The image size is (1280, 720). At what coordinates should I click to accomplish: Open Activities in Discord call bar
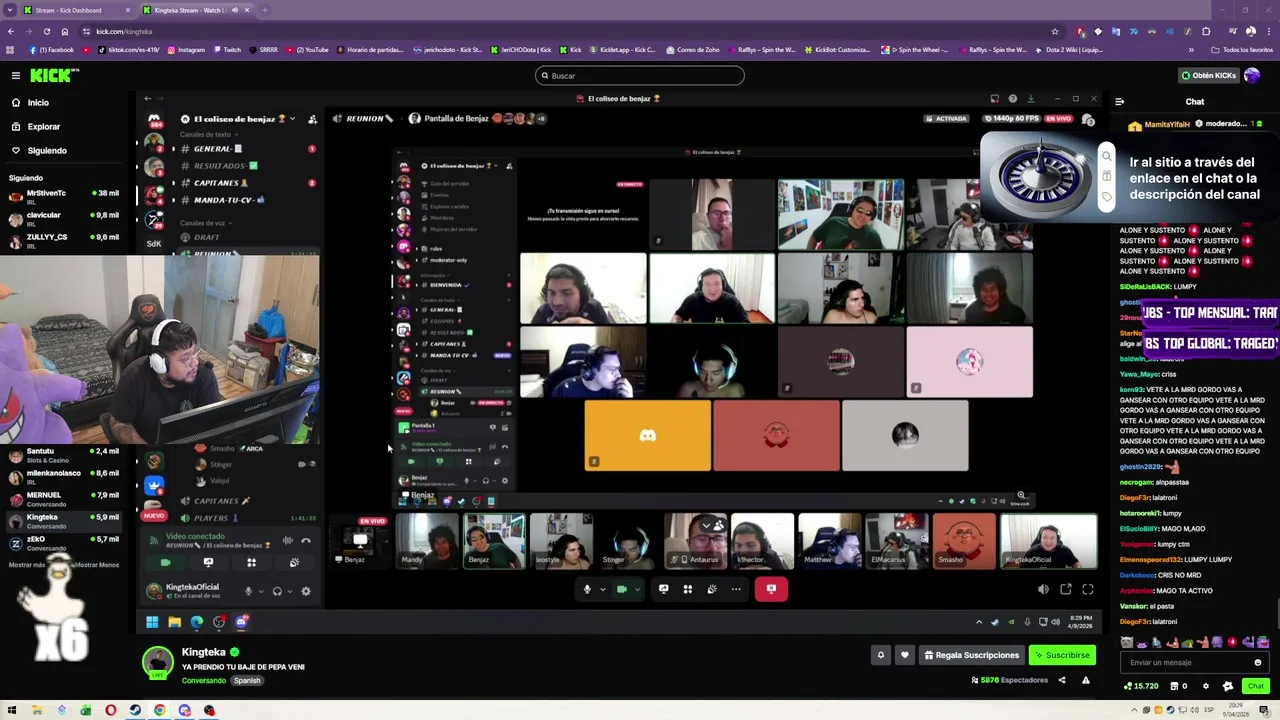pos(688,589)
